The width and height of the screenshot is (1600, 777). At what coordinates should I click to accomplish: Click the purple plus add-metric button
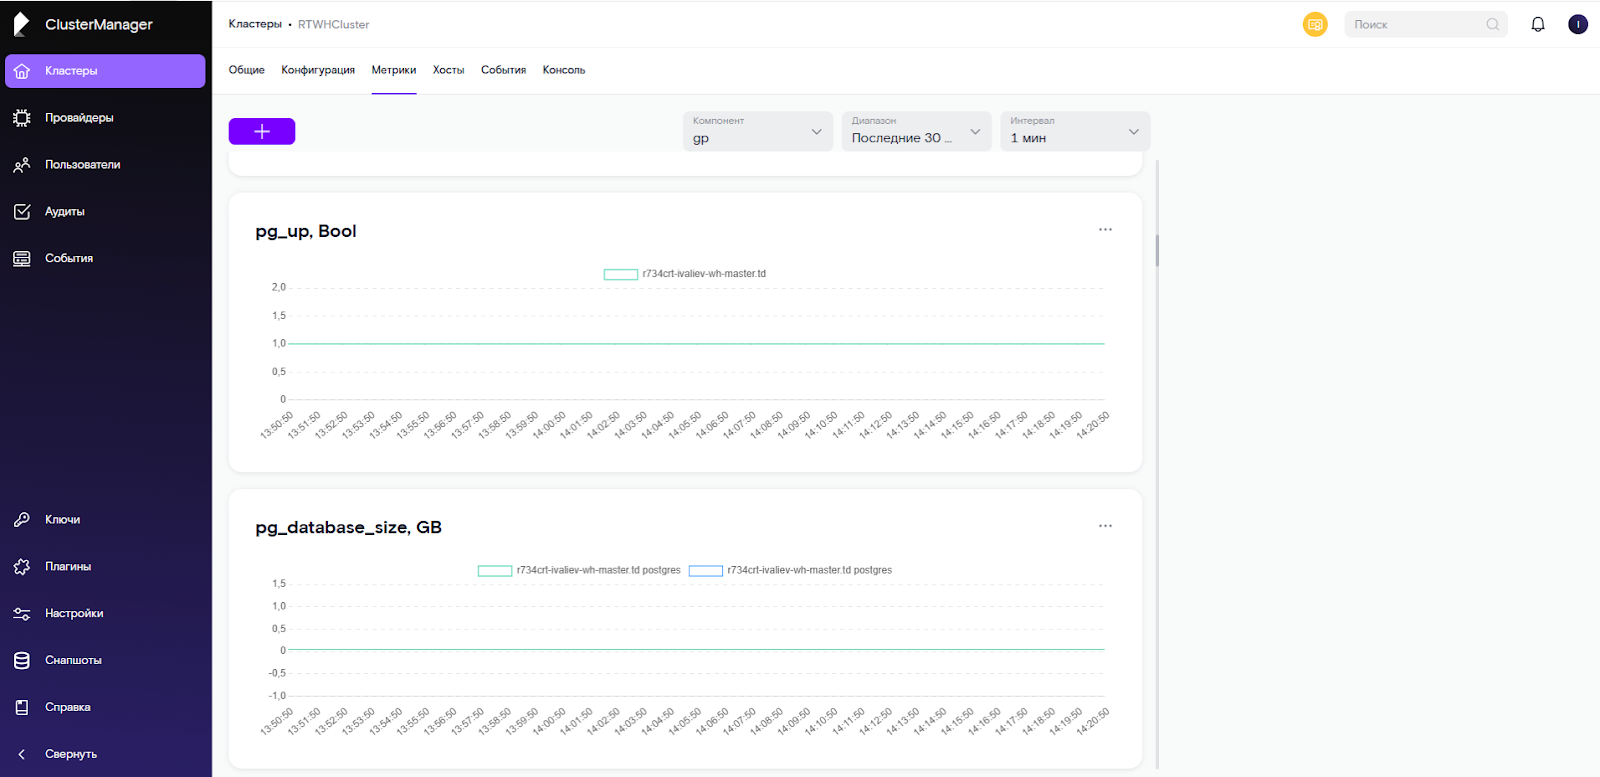261,131
